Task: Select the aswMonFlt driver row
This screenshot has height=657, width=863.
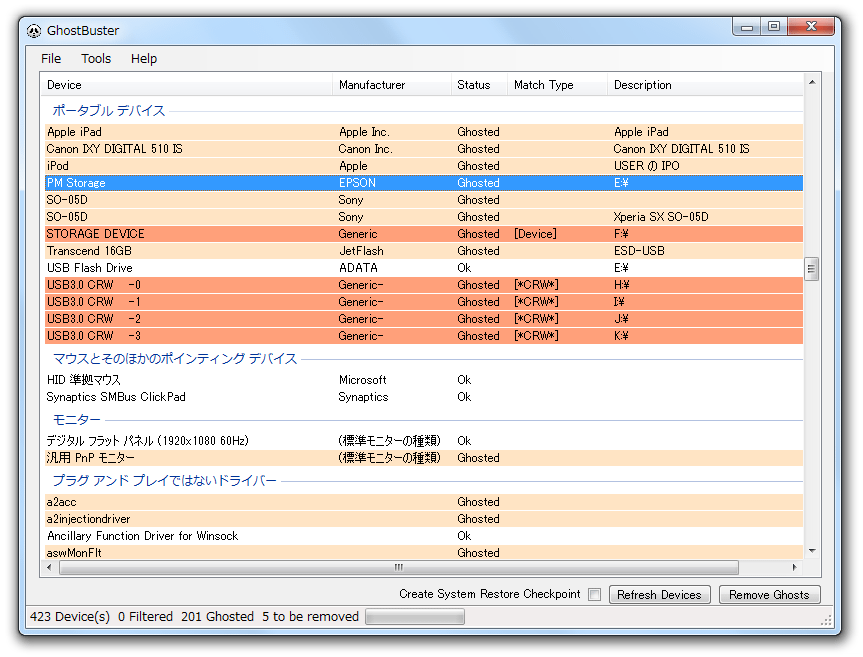Action: [423, 553]
